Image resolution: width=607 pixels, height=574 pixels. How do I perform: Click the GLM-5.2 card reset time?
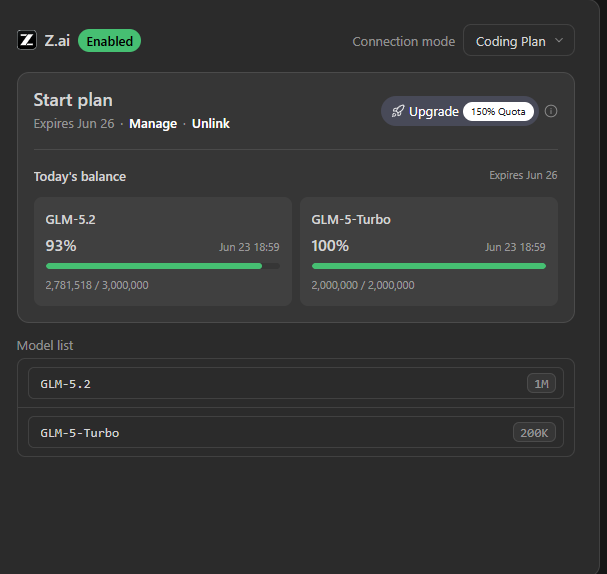[249, 247]
